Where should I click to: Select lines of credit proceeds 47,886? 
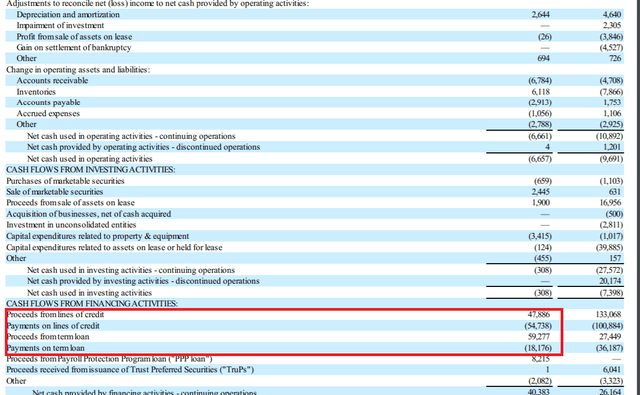coord(539,315)
